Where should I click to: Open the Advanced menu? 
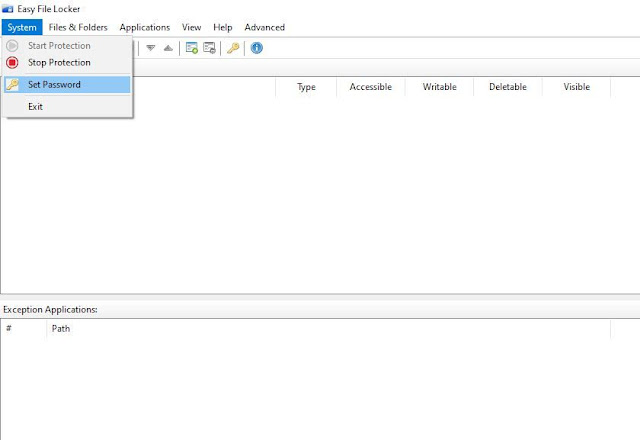tap(264, 27)
